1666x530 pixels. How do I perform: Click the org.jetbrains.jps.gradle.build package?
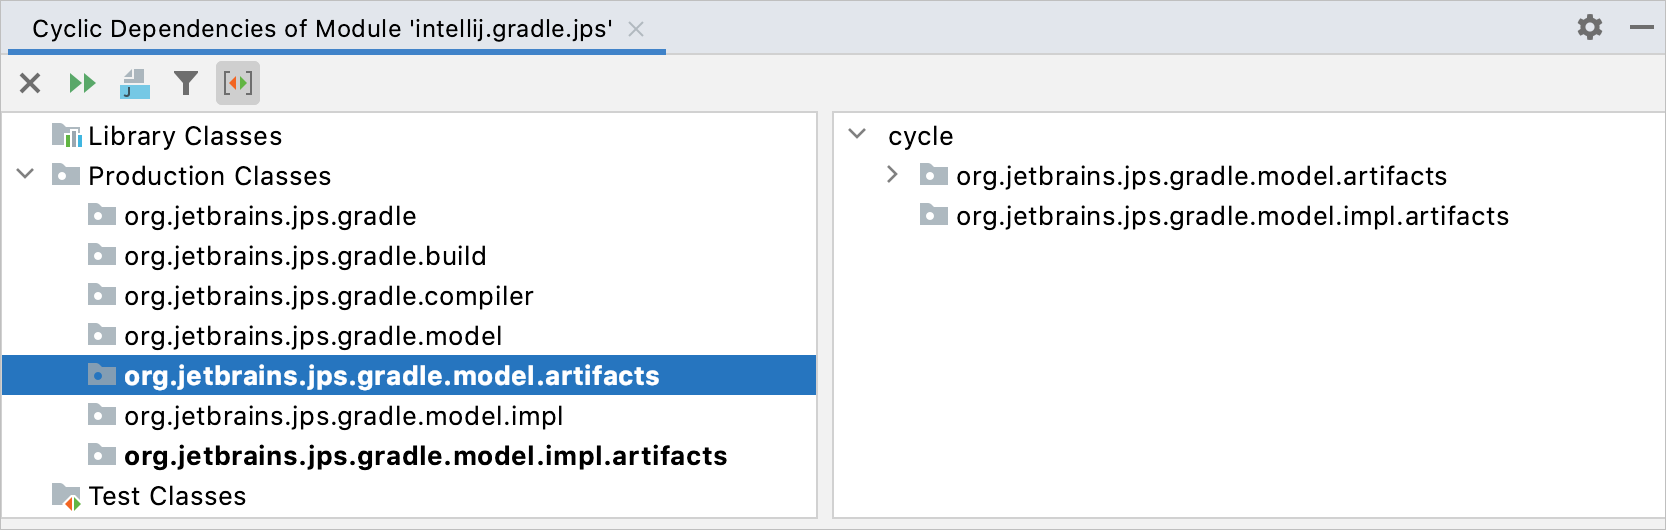coord(305,256)
